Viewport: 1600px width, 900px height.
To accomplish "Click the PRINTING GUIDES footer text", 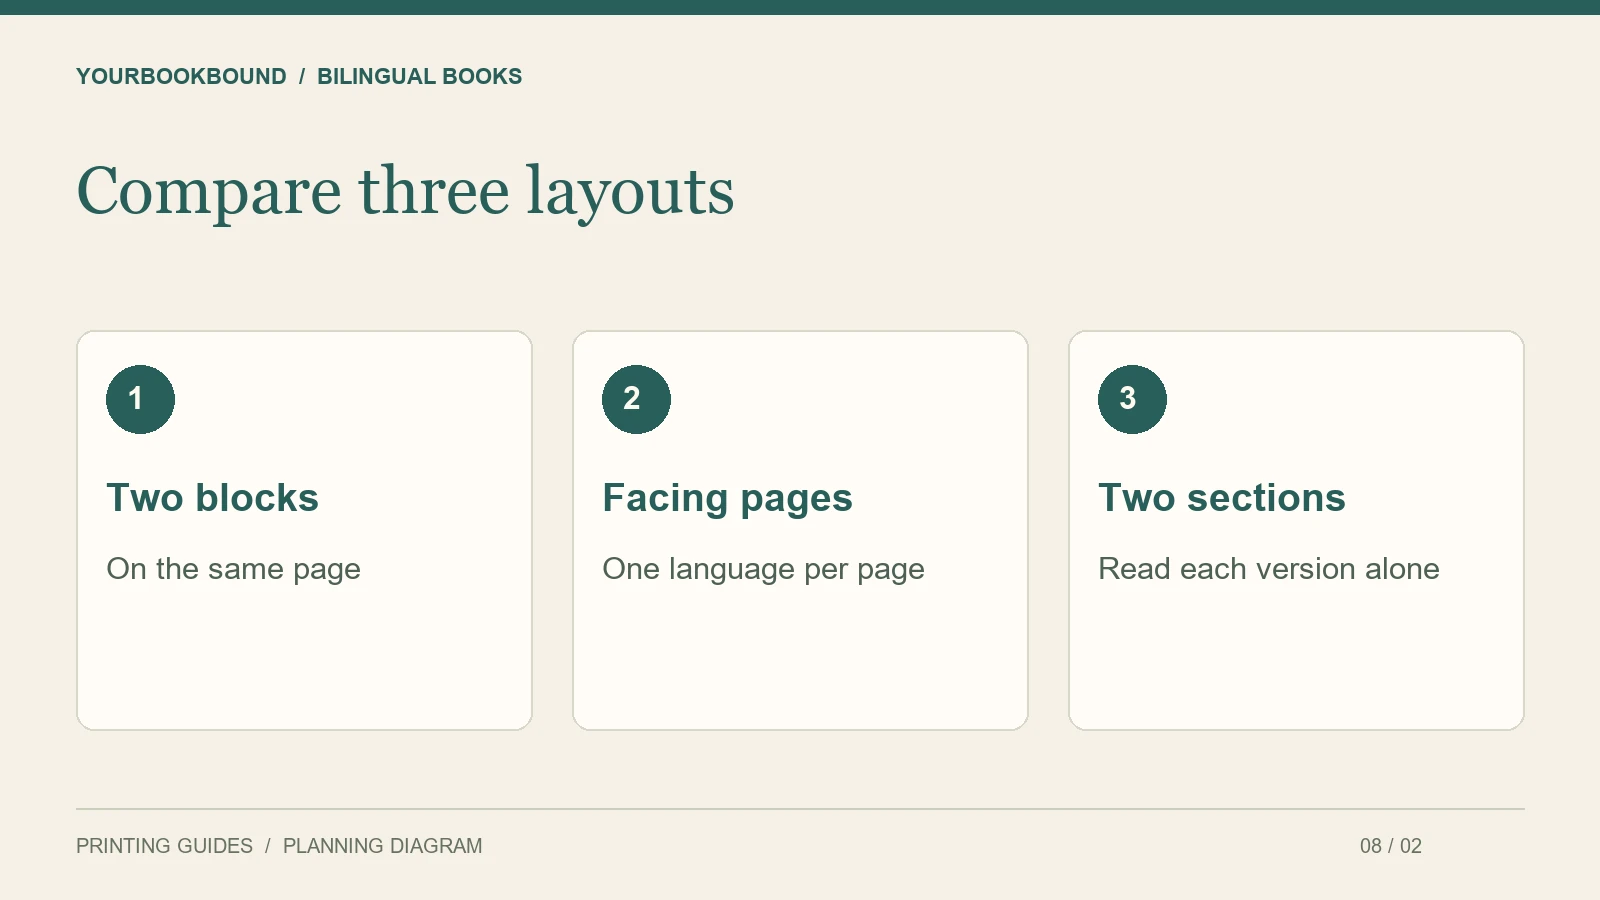I will (x=164, y=846).
